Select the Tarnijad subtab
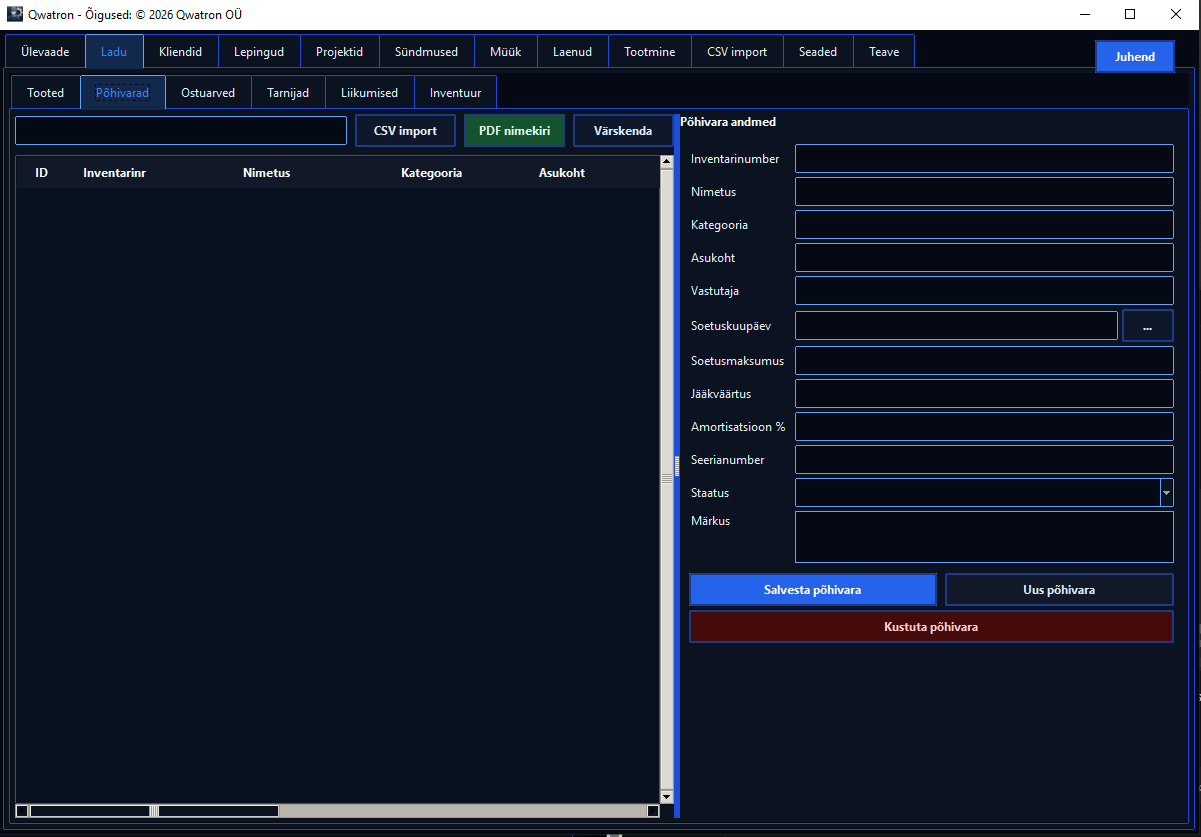This screenshot has height=837, width=1201. tap(288, 93)
